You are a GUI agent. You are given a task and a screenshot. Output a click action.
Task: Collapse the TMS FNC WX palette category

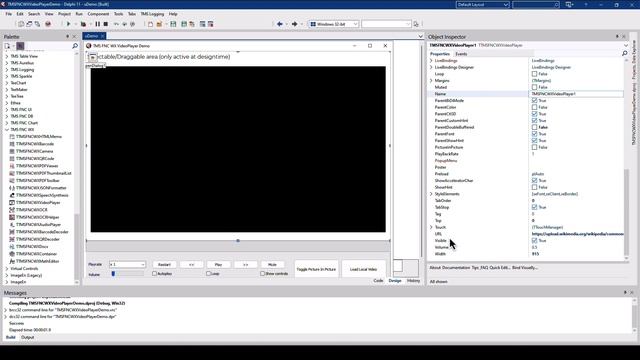pos(7,130)
